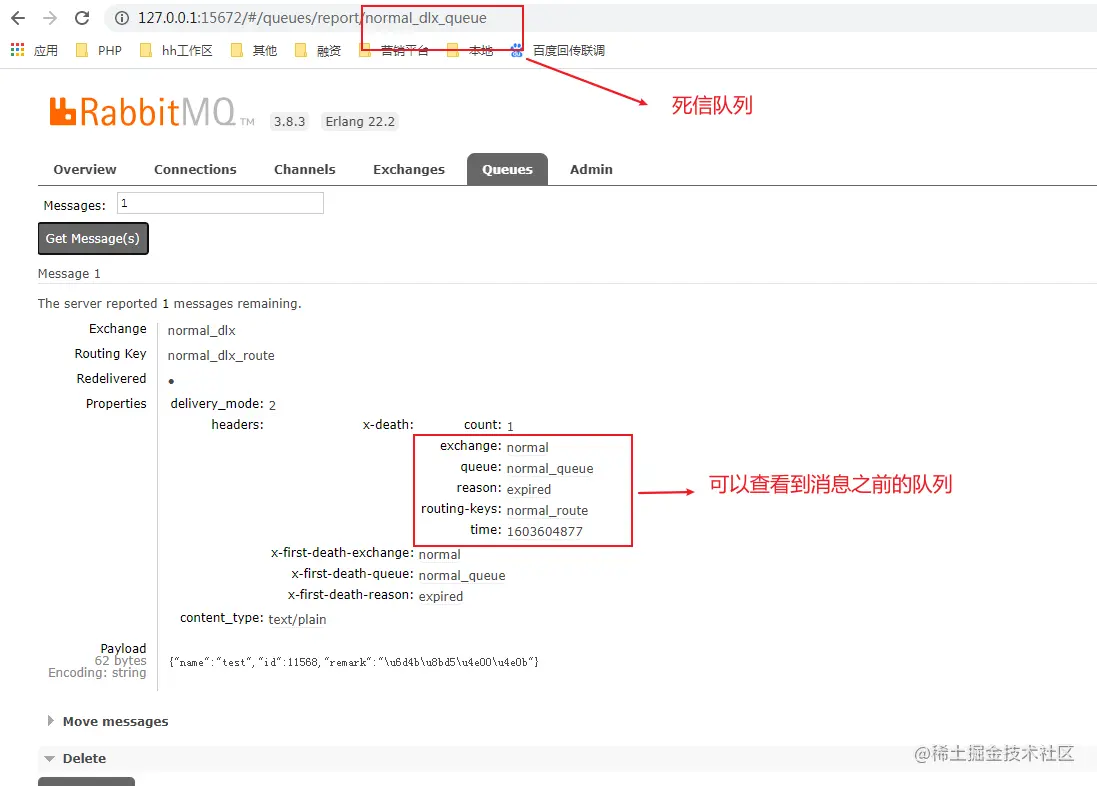The height and width of the screenshot is (786, 1097).
Task: Focus the Messages count input field
Action: 220,203
